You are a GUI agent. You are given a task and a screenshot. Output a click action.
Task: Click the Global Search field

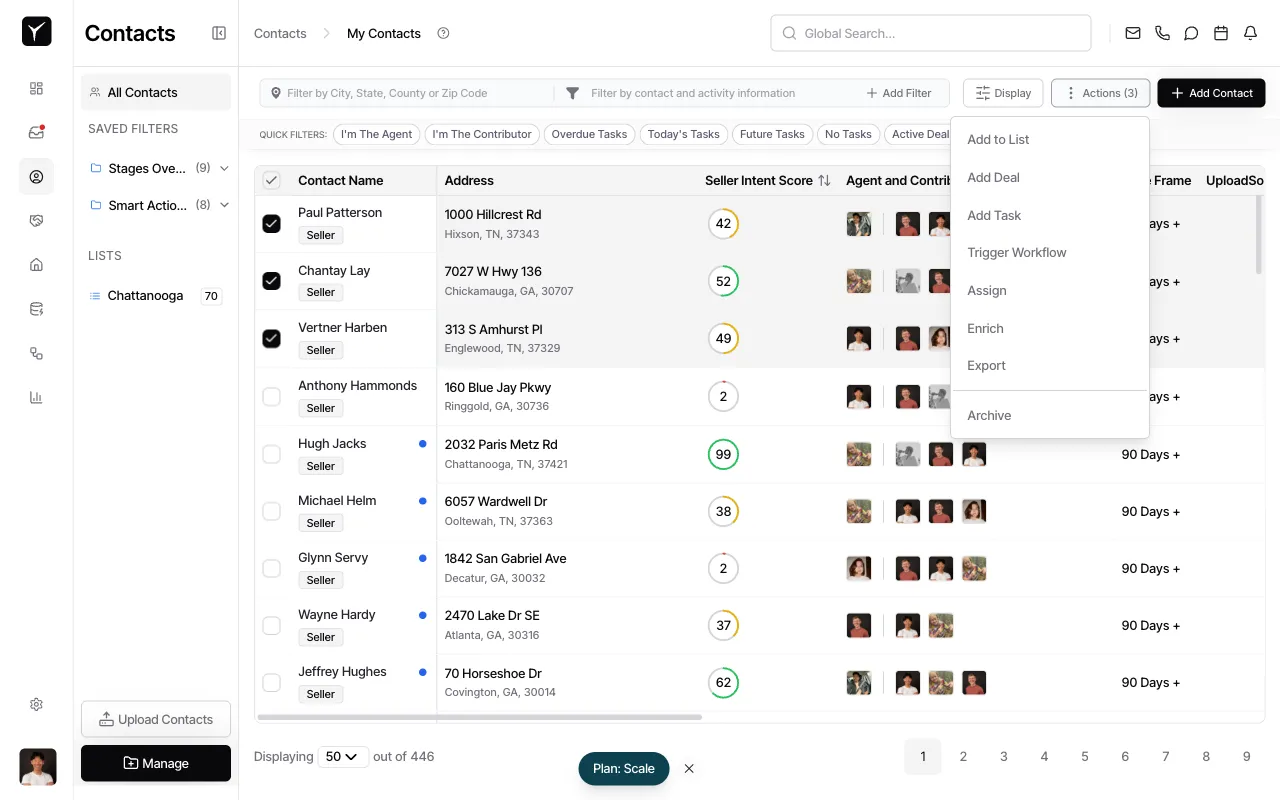tap(930, 33)
